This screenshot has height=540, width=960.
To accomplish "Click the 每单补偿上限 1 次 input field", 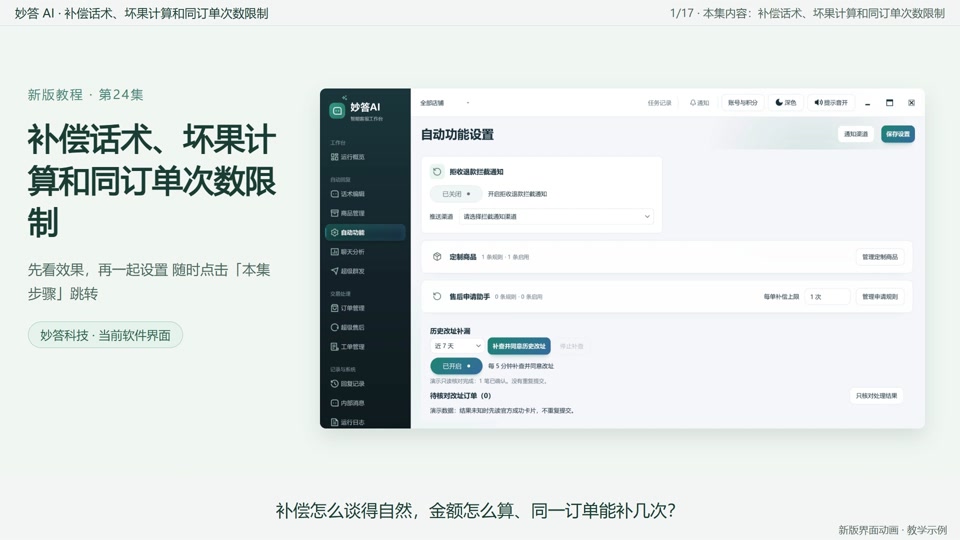I will tap(827, 297).
